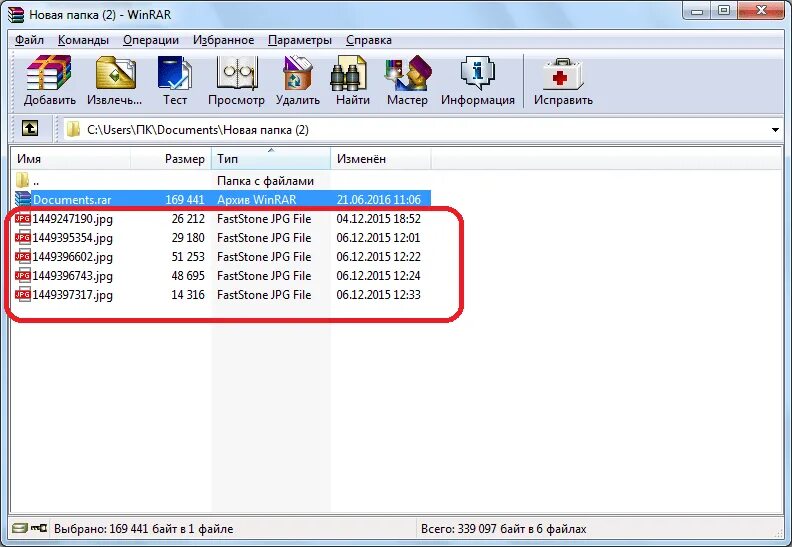Image resolution: width=792 pixels, height=547 pixels.
Task: Click the Documents.rar archive icon
Action: click(23, 199)
